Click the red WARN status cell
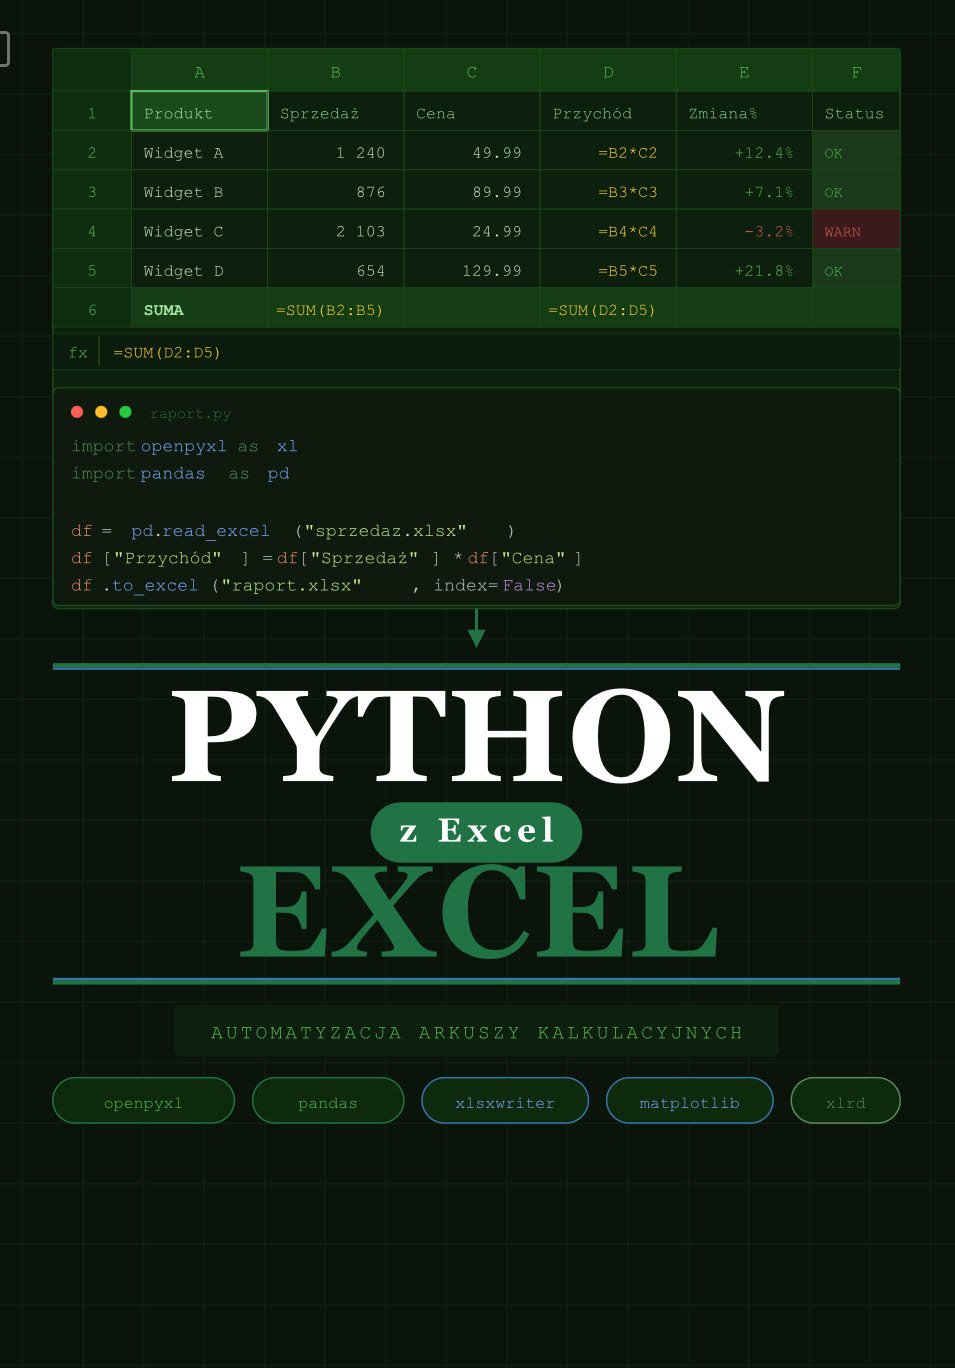Image resolution: width=955 pixels, height=1368 pixels. [855, 231]
